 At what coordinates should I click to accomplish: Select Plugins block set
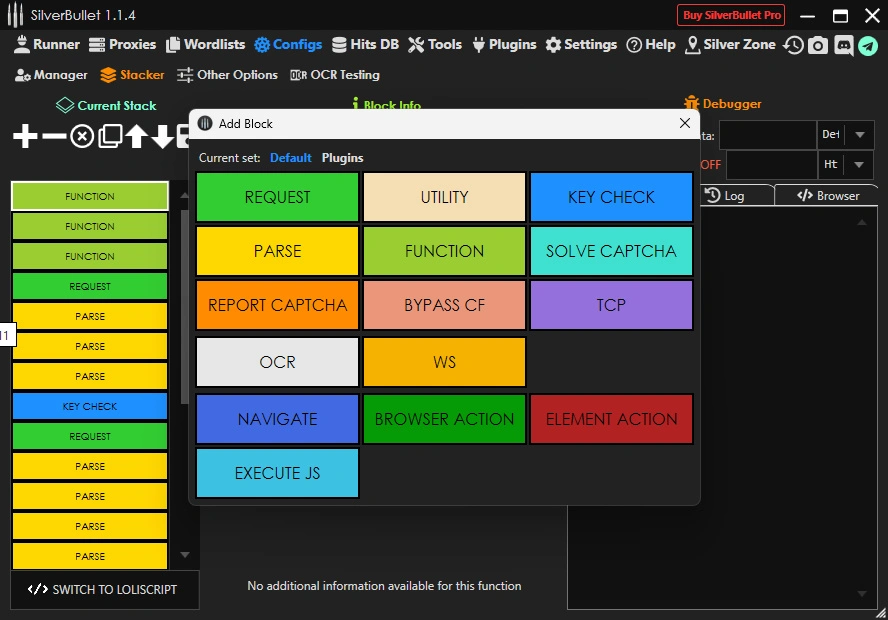[x=343, y=158]
